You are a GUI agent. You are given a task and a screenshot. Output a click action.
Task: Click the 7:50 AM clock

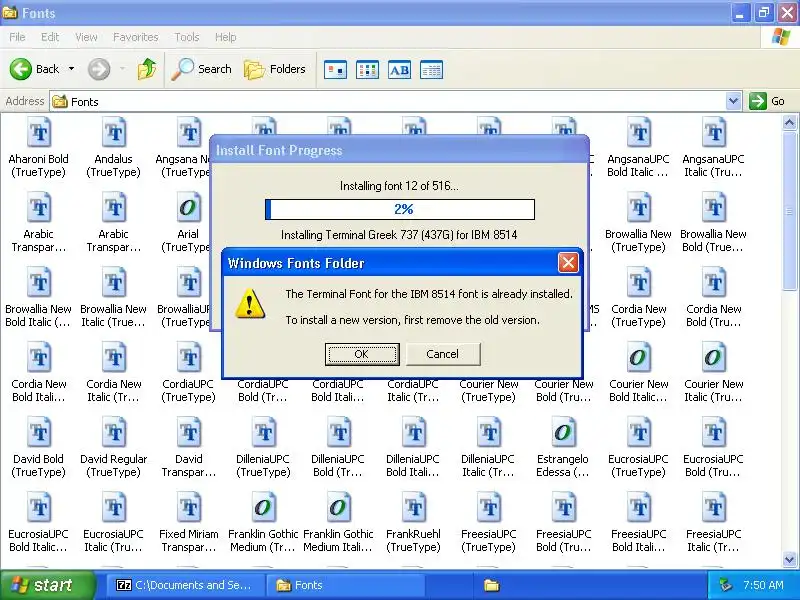763,585
